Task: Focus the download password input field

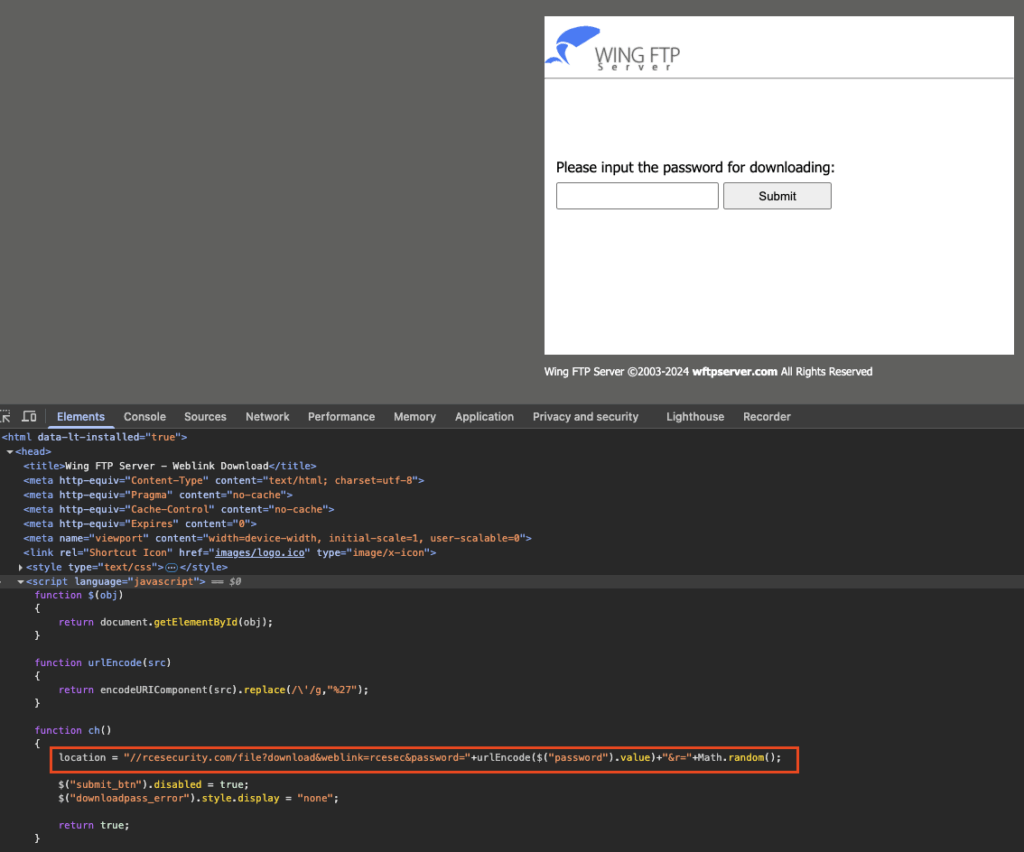Action: pyautogui.click(x=637, y=196)
